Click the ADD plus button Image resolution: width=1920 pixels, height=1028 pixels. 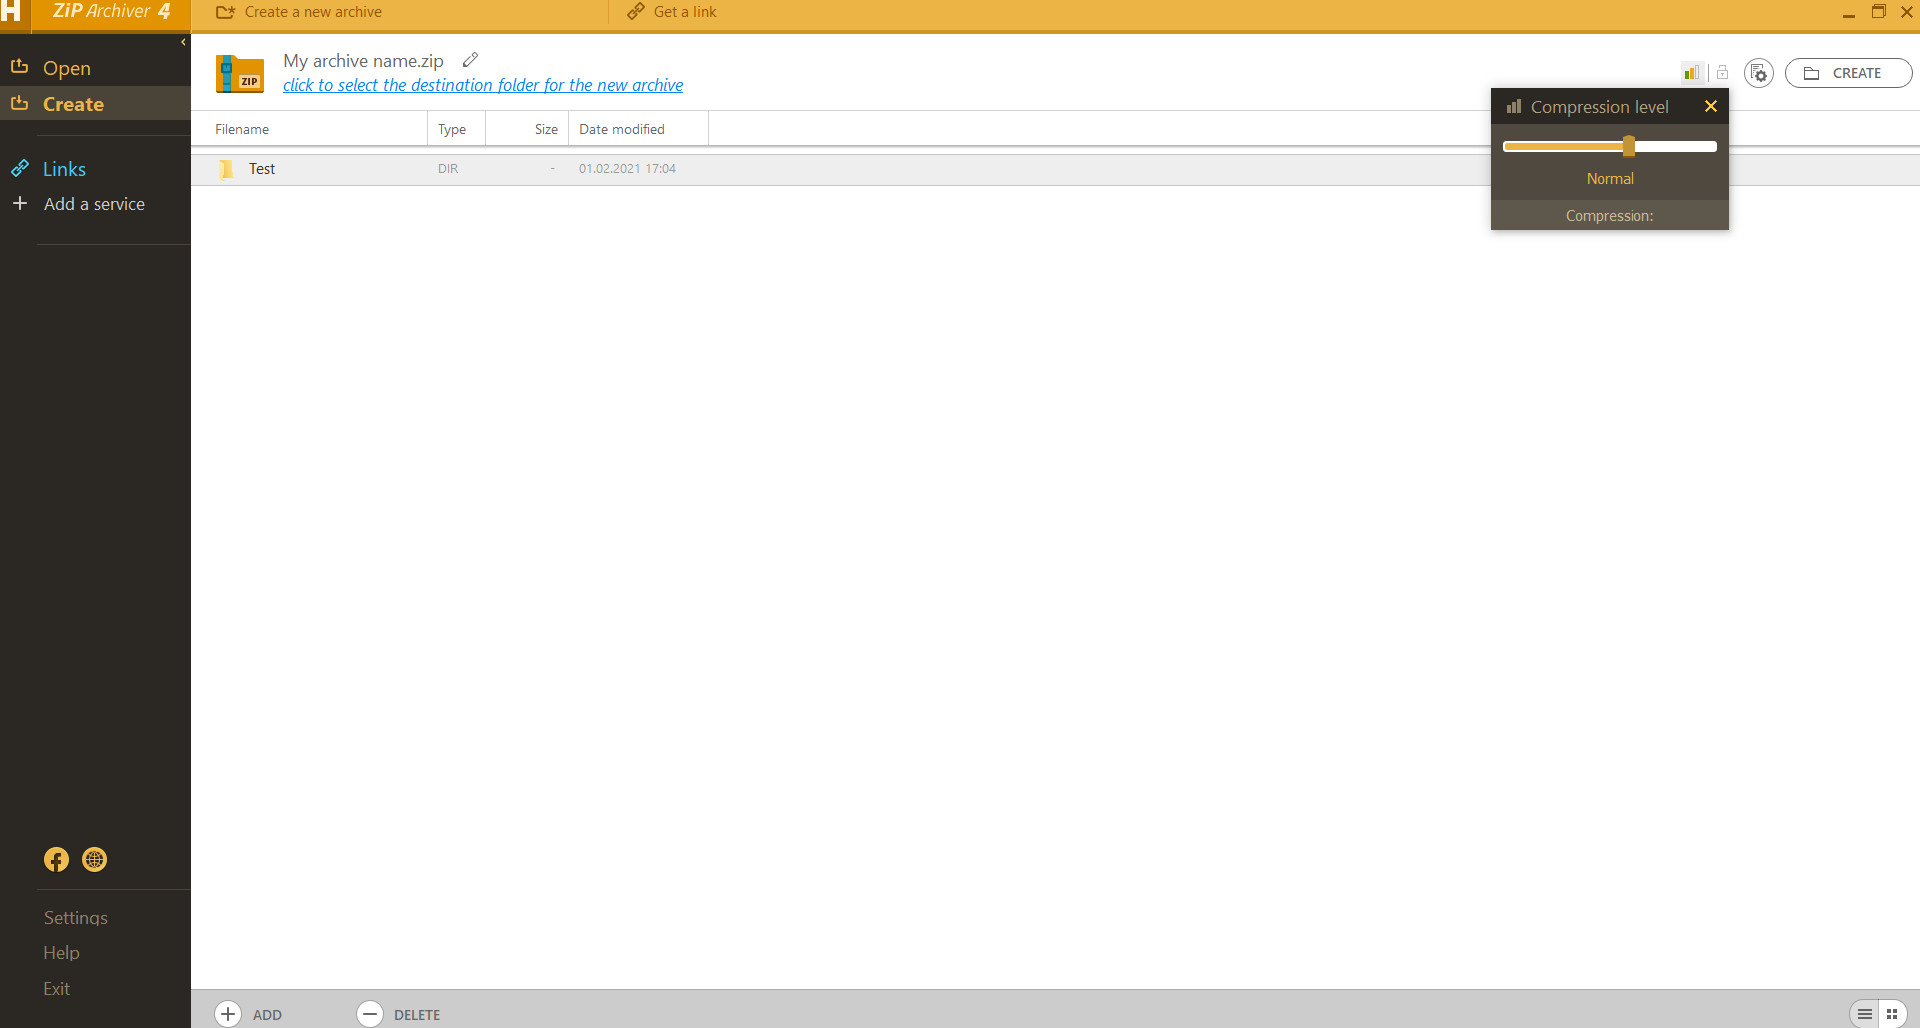[x=229, y=1014]
